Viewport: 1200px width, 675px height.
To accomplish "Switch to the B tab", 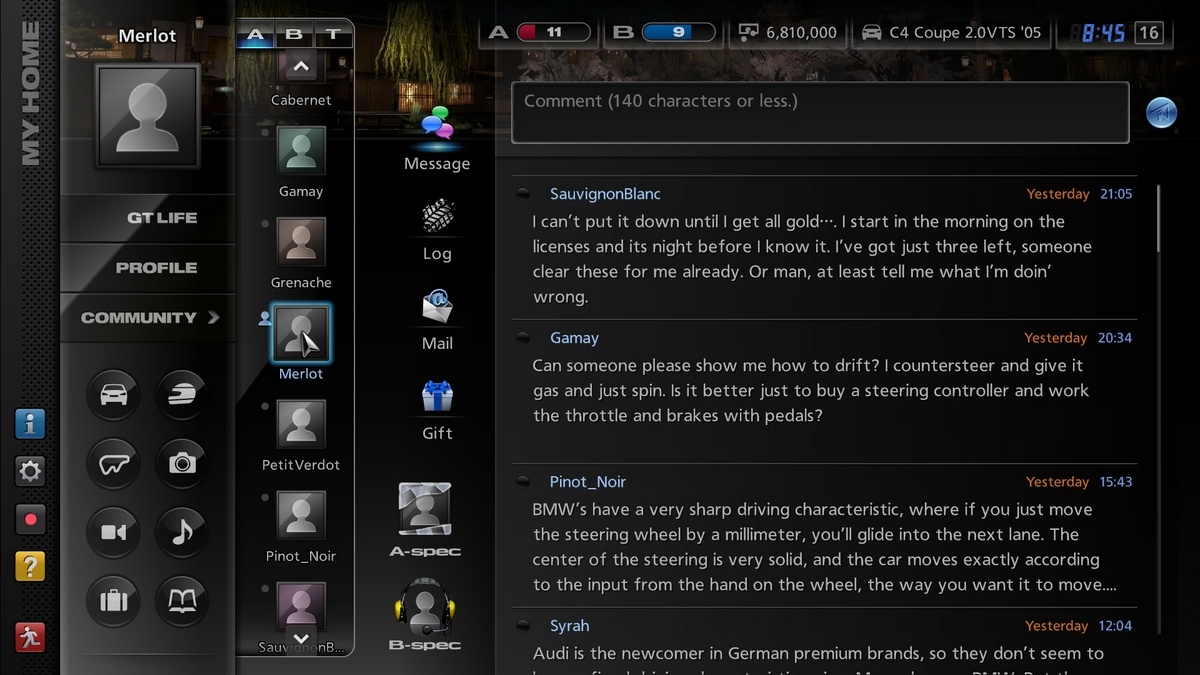I will click(294, 35).
